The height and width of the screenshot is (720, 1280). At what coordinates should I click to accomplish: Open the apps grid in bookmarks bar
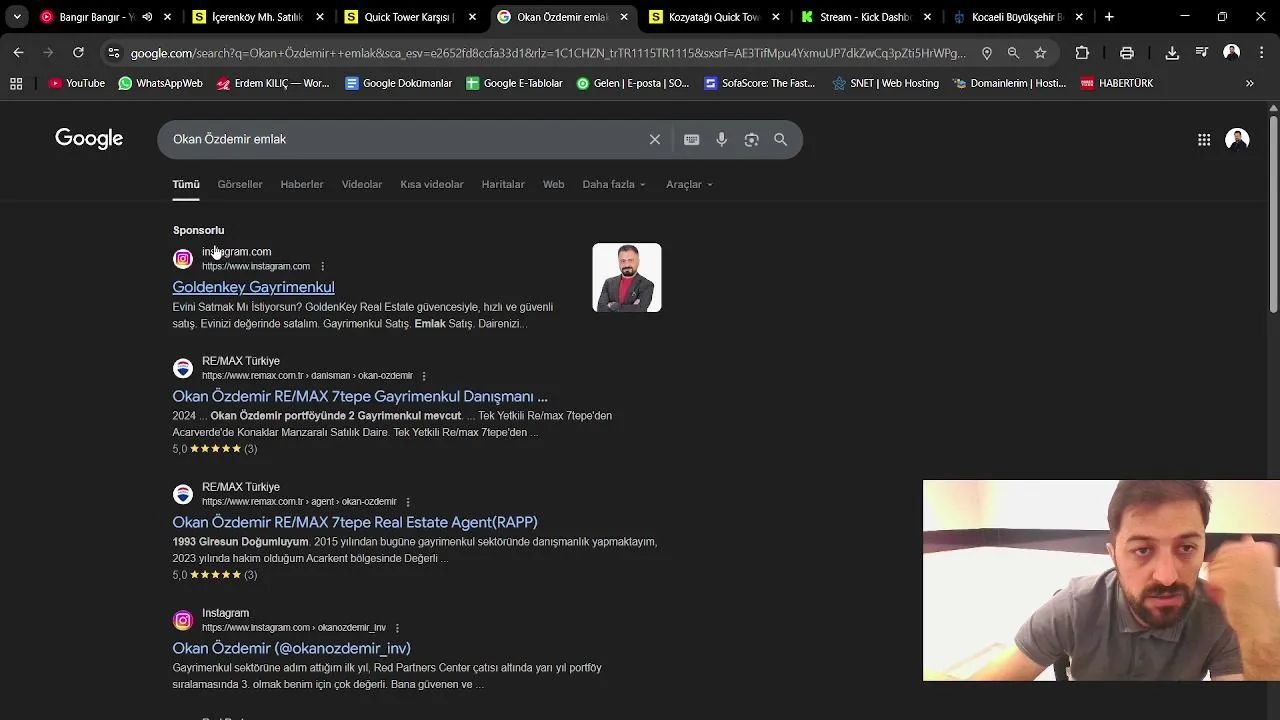click(16, 83)
